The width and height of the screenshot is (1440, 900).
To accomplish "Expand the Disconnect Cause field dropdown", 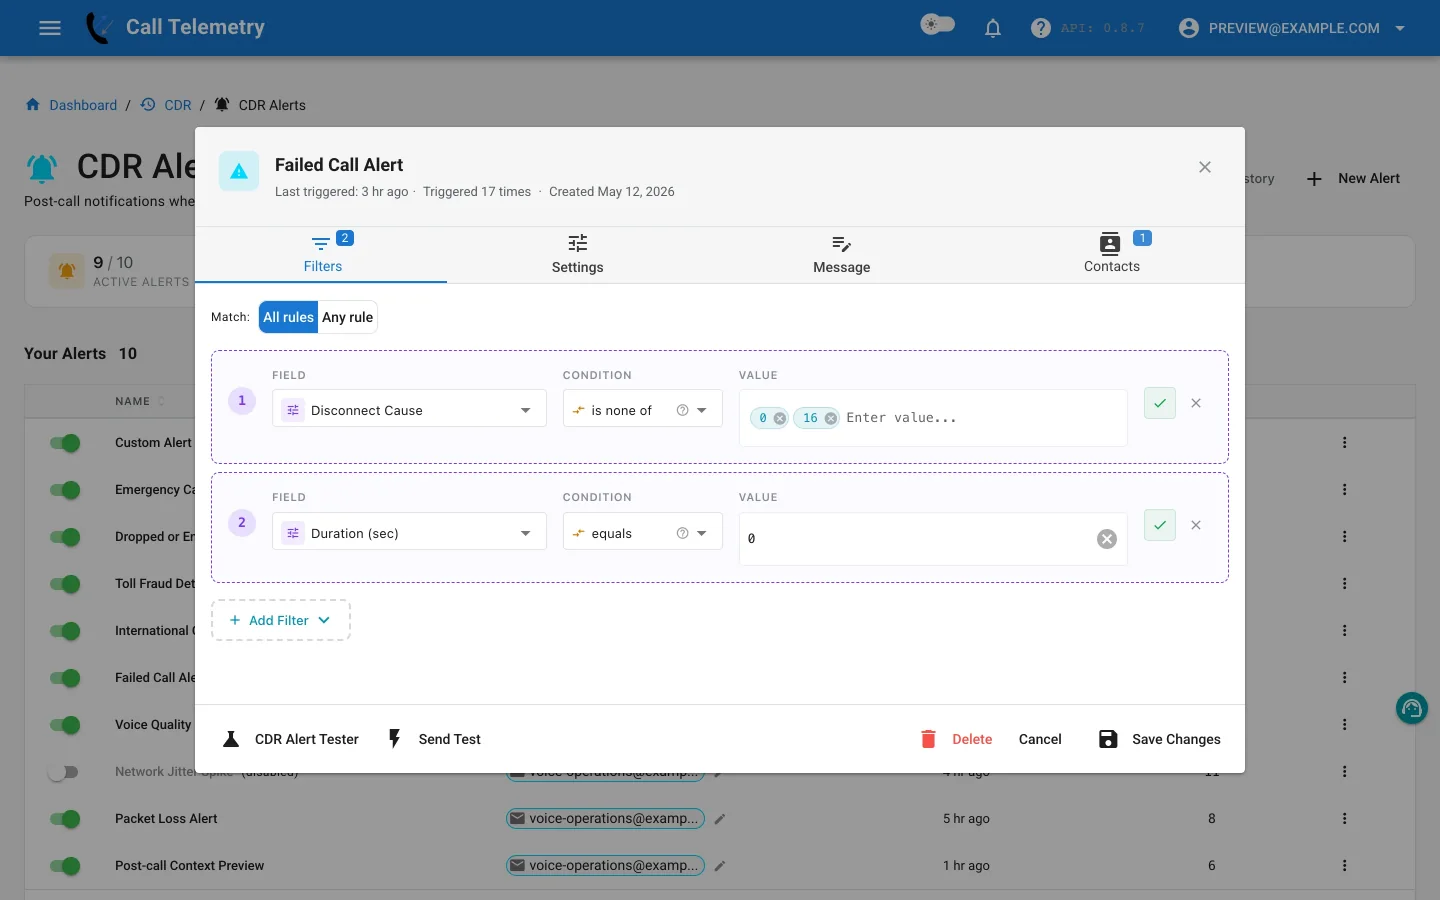I will point(409,409).
